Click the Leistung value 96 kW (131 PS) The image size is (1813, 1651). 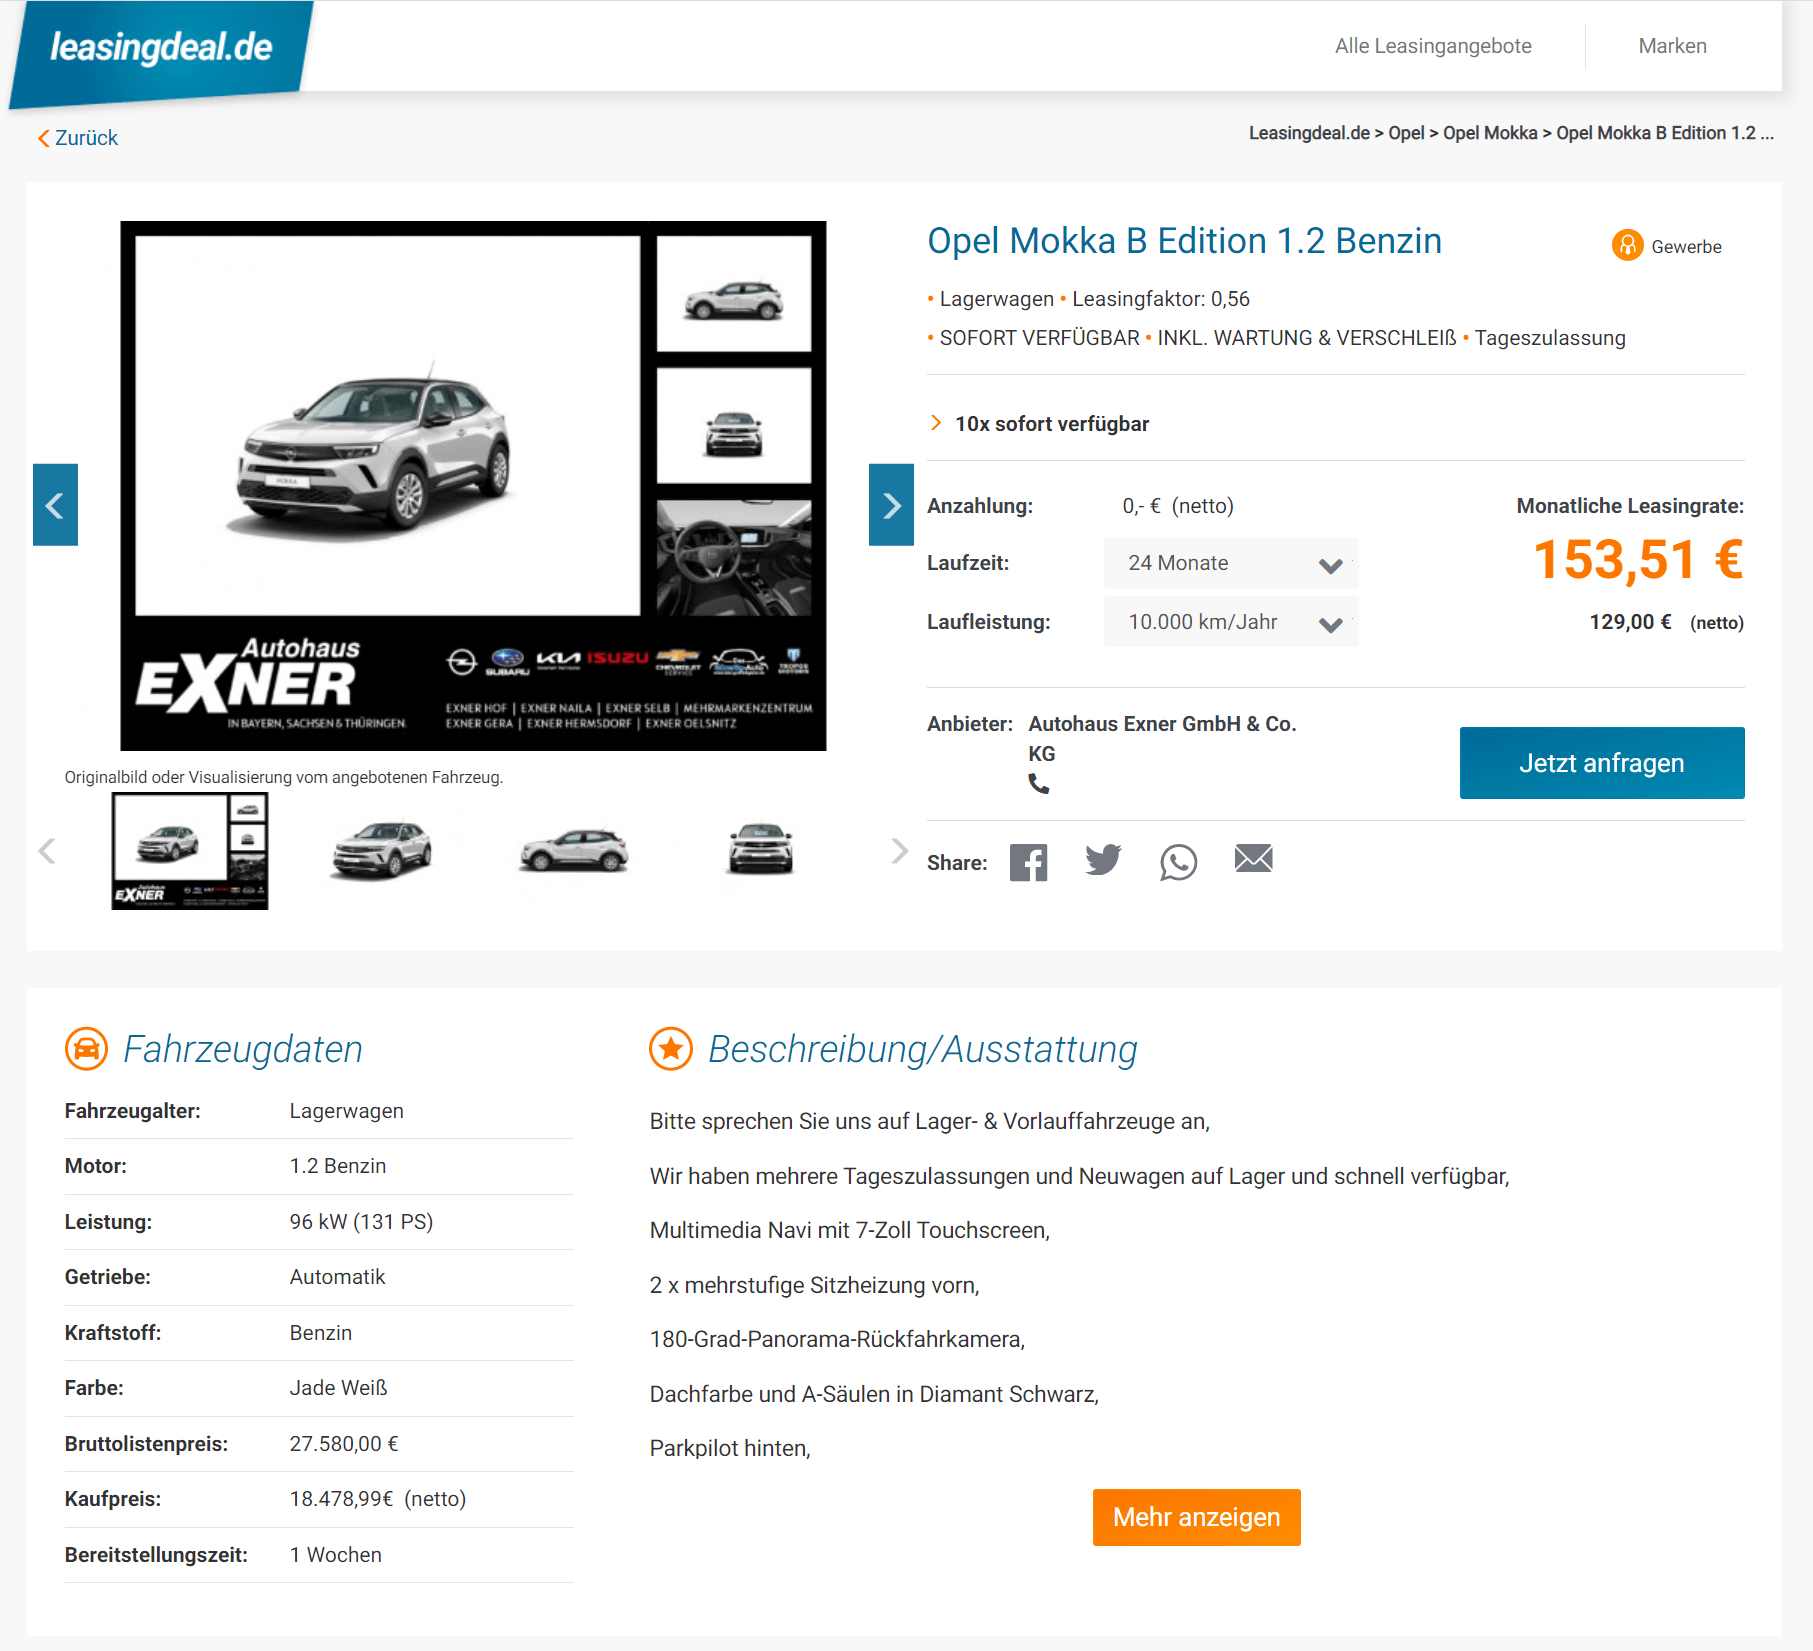[x=361, y=1222]
